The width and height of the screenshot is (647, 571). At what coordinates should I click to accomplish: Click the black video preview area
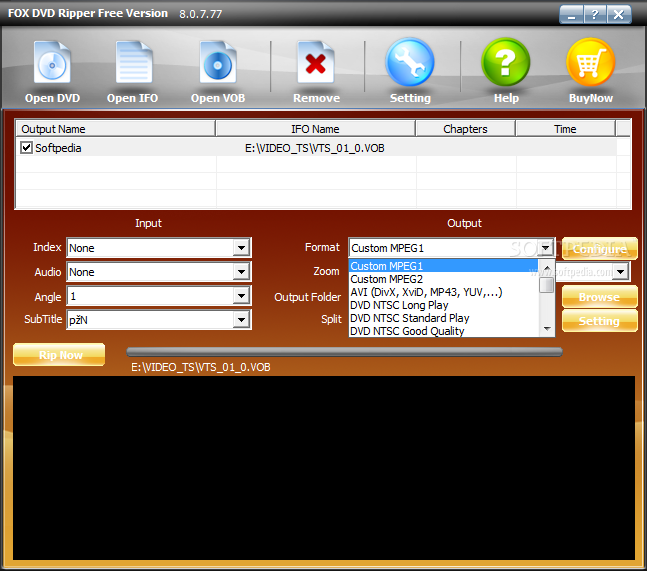pyautogui.click(x=324, y=467)
